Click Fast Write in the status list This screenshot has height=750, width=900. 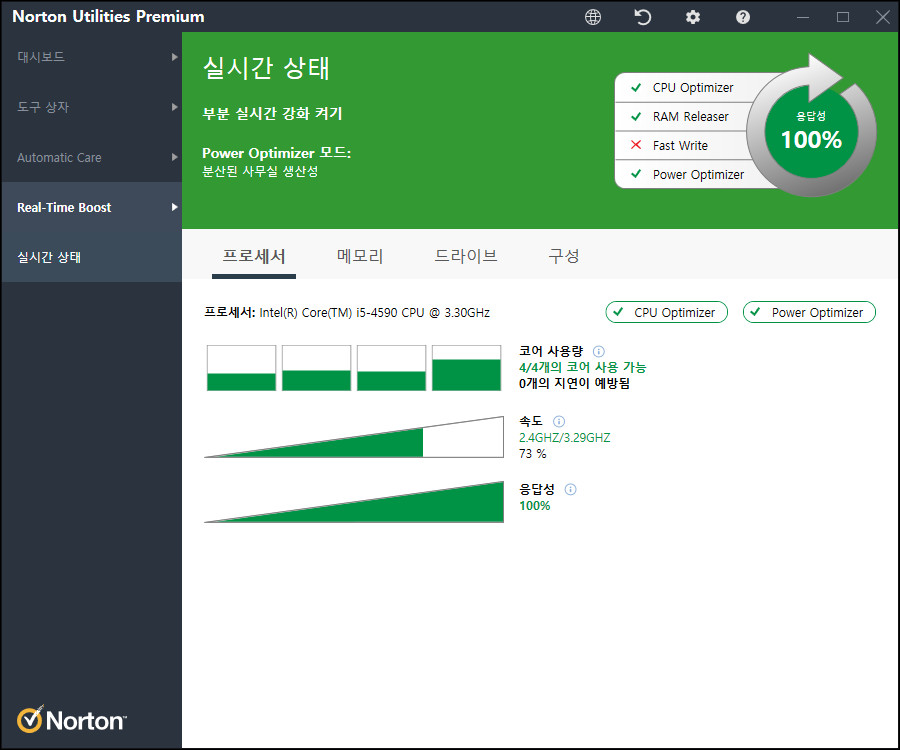681,145
